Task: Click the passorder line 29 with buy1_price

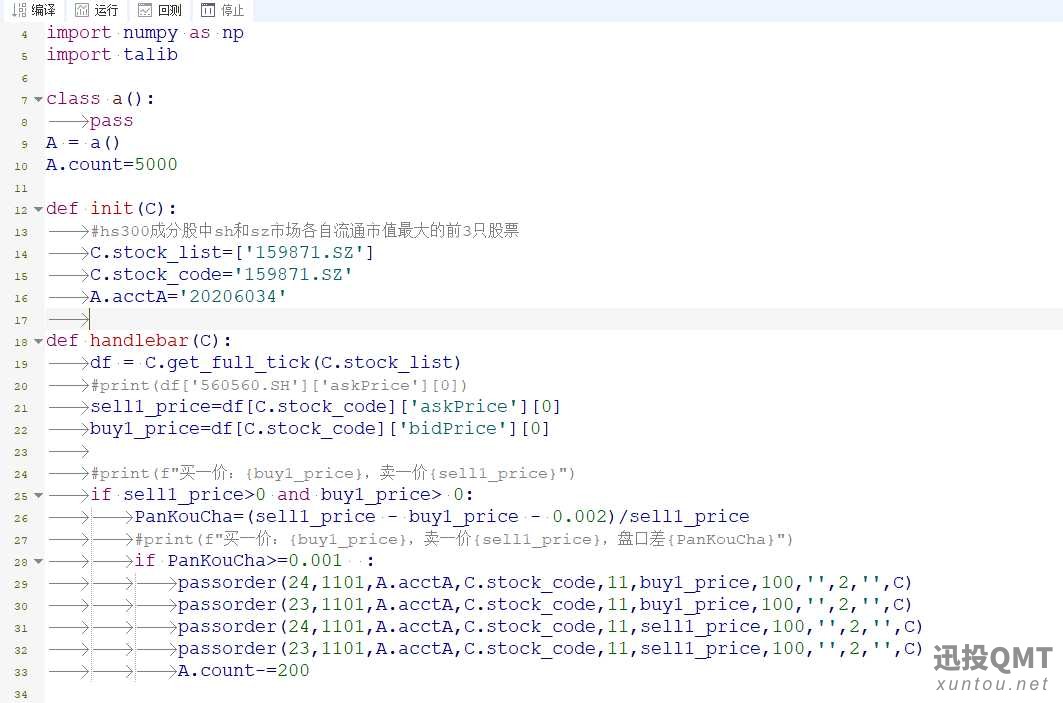Action: [545, 583]
